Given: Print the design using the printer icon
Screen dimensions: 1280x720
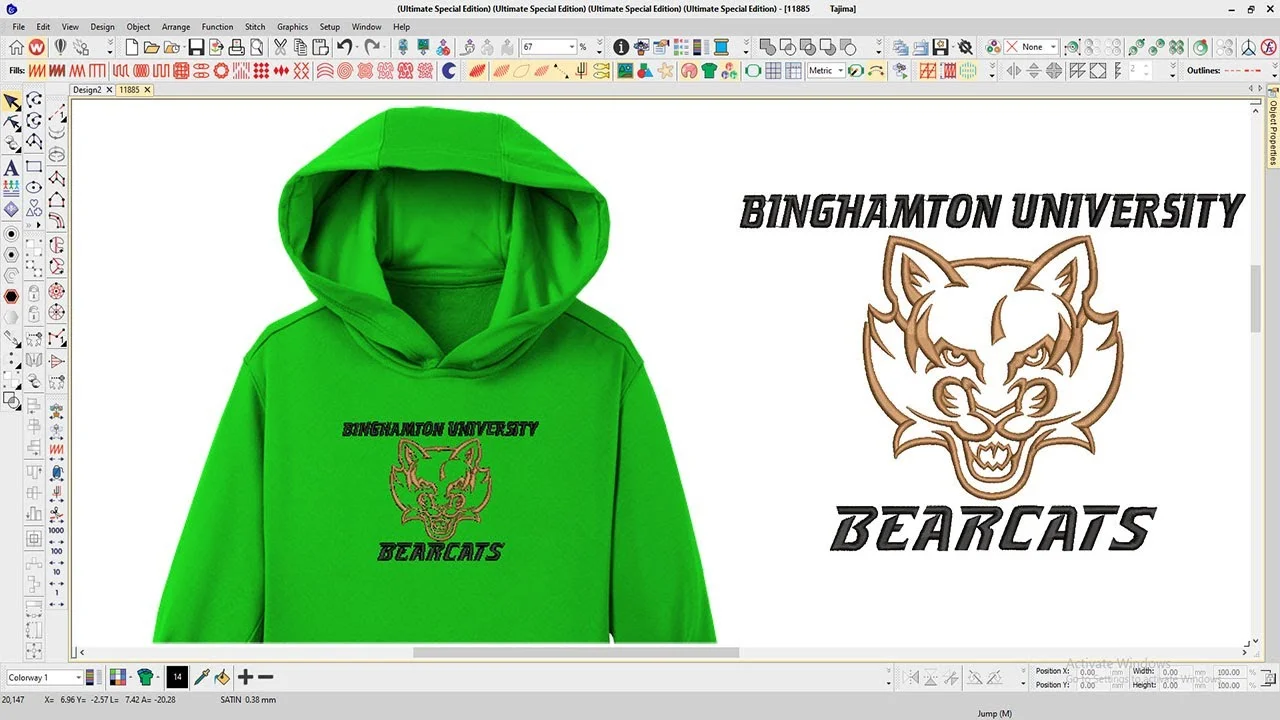Looking at the screenshot, I should point(236,47).
